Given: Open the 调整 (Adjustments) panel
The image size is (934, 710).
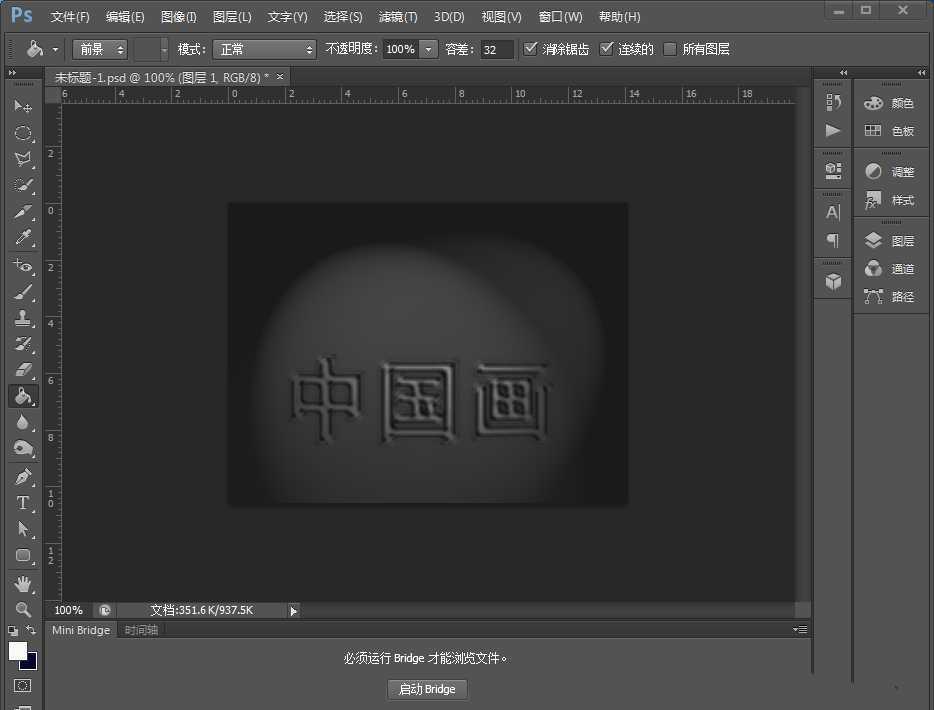Looking at the screenshot, I should (890, 171).
